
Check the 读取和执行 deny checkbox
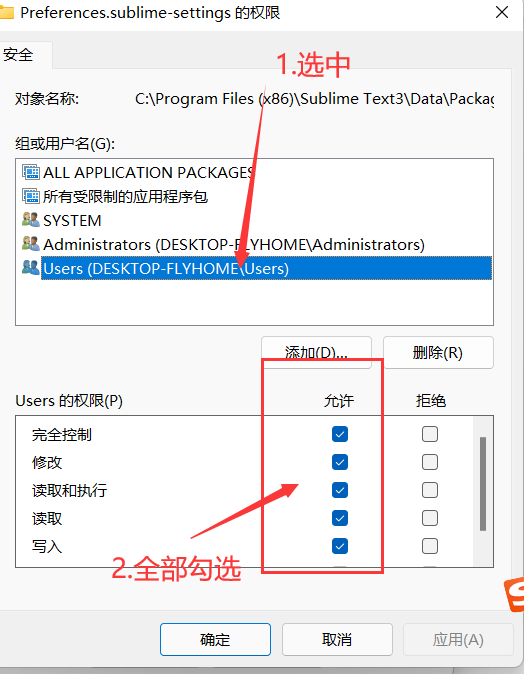coord(430,490)
